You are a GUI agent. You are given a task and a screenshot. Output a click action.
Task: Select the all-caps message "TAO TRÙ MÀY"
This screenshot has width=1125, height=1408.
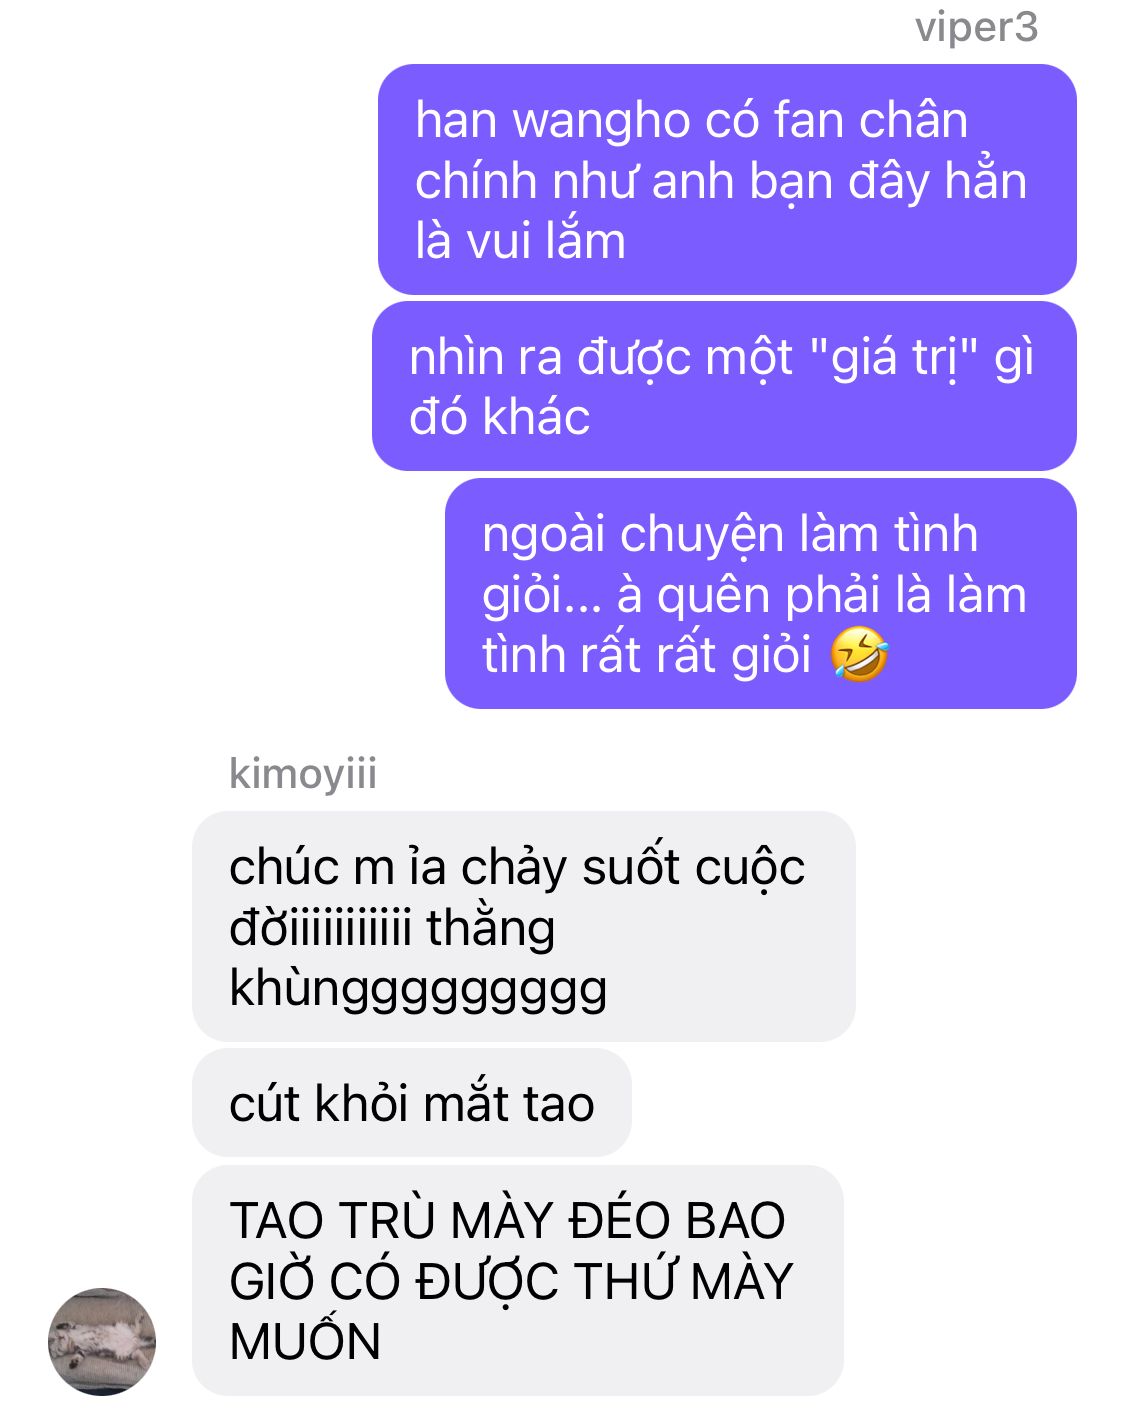coord(518,1280)
